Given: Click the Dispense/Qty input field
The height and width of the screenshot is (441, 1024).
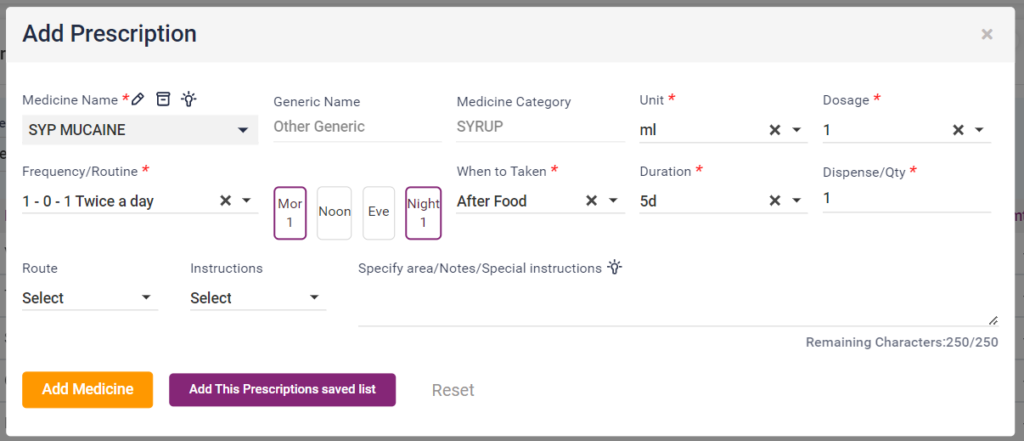Looking at the screenshot, I should point(905,199).
